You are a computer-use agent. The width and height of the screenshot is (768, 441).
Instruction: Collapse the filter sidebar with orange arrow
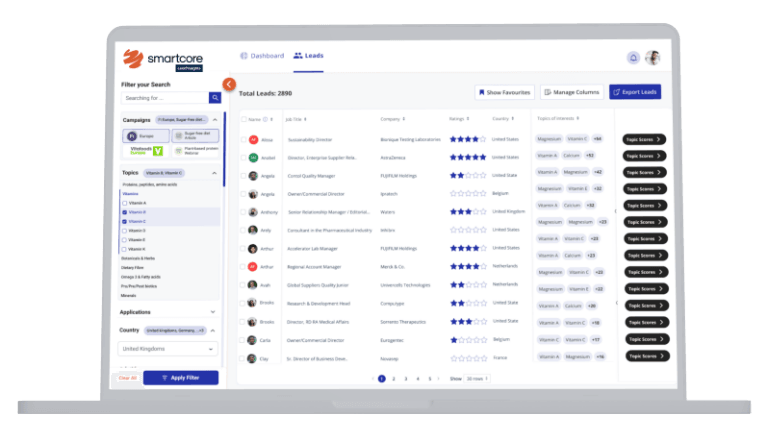(x=229, y=85)
